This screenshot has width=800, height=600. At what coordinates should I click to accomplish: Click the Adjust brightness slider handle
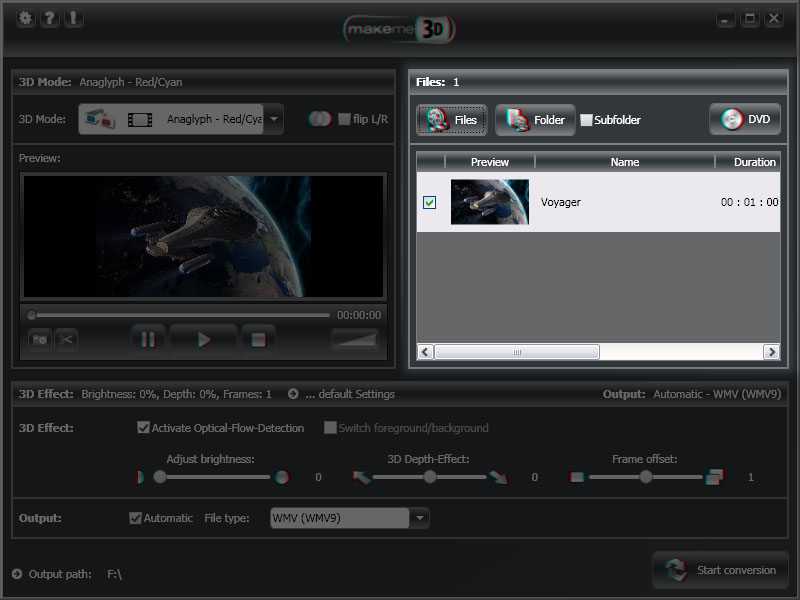160,477
